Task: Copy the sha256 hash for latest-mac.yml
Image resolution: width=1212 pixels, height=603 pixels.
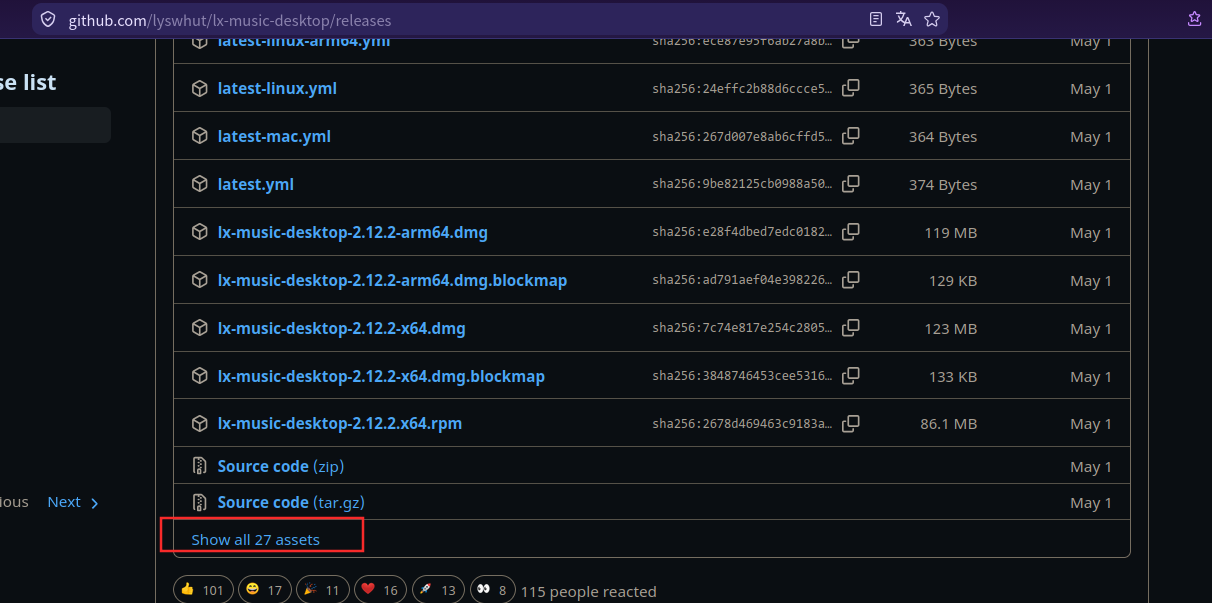Action: pos(851,136)
